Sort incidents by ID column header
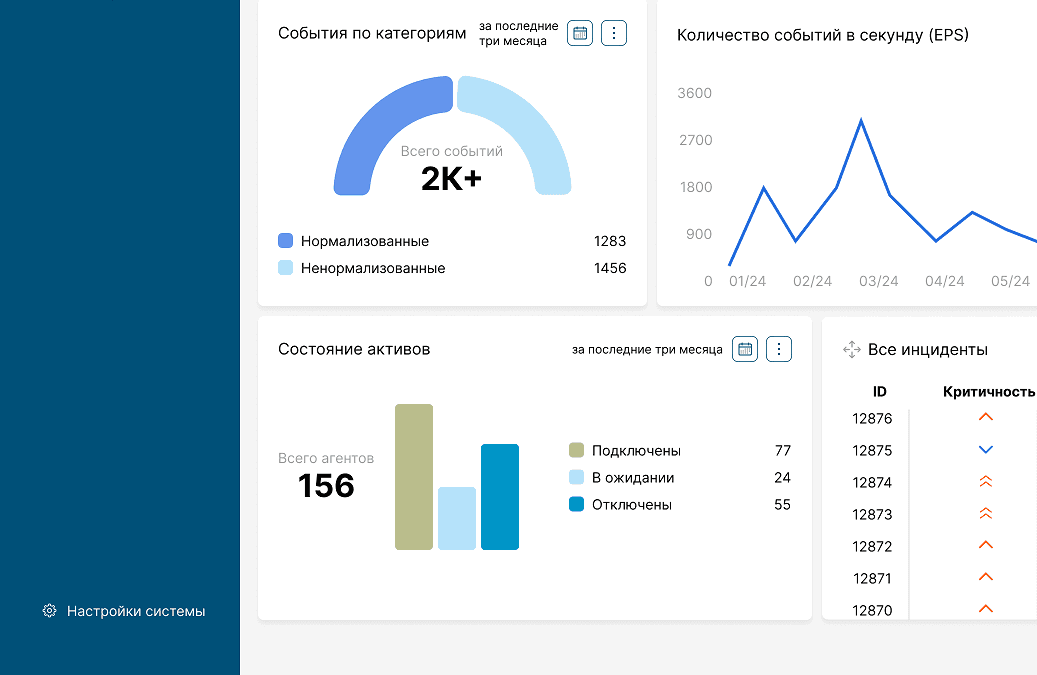Screen dimensions: 1037x675 880,392
